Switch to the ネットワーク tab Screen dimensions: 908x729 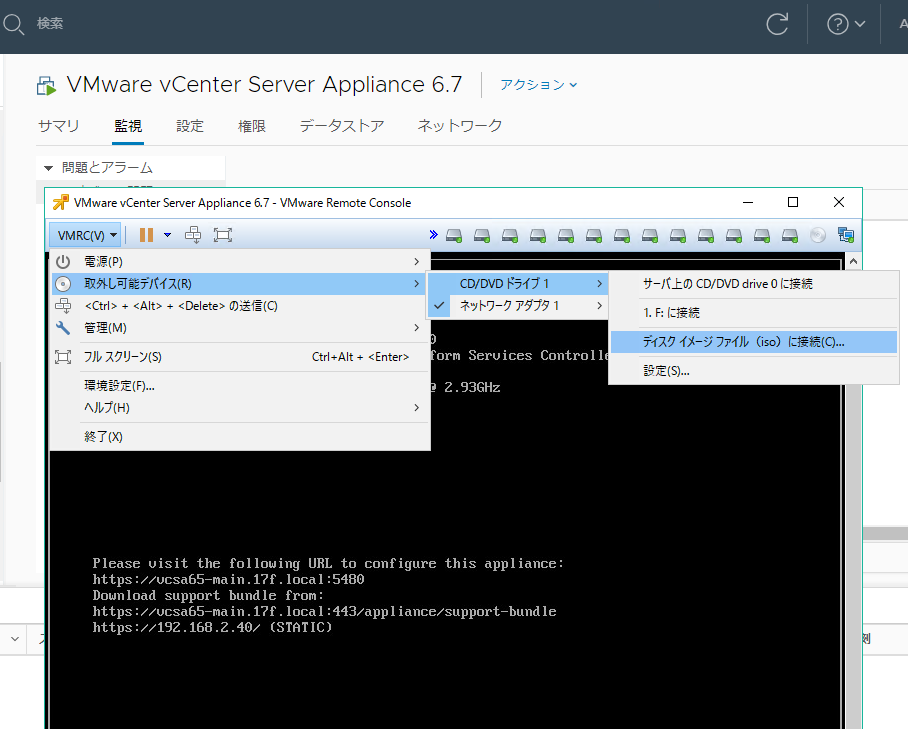click(x=460, y=126)
